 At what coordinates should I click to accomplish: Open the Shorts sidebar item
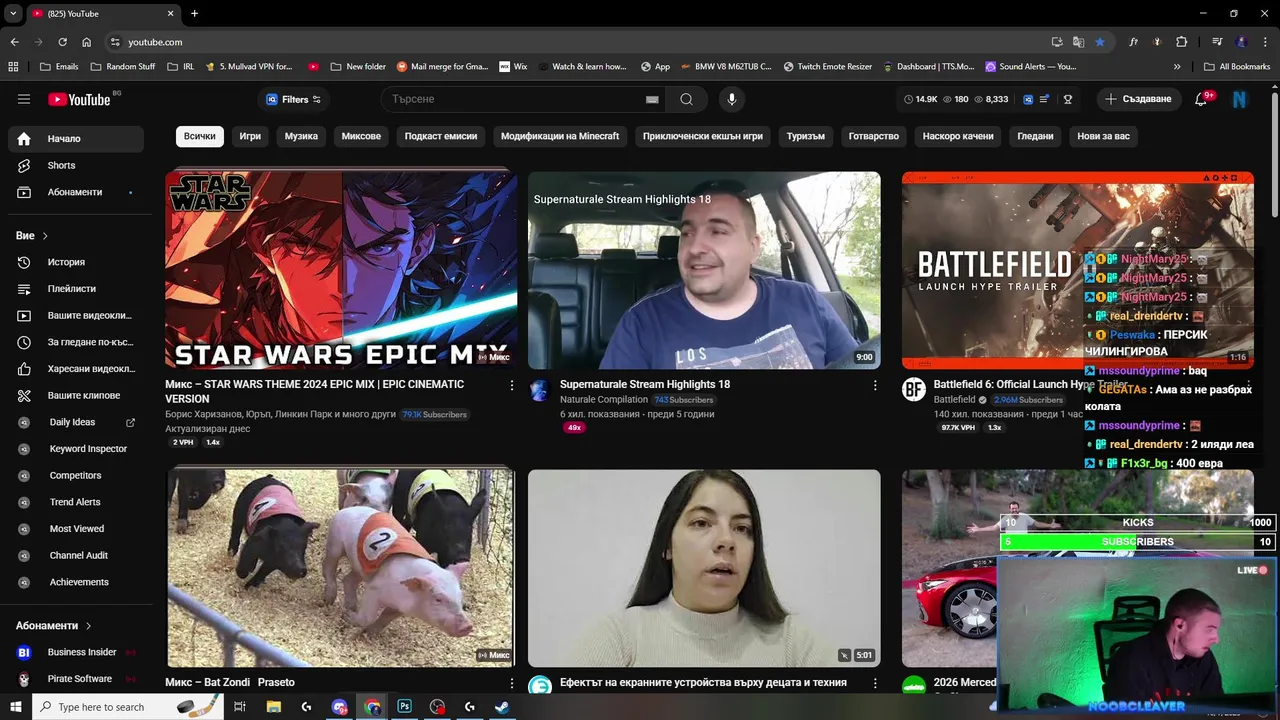point(76,165)
